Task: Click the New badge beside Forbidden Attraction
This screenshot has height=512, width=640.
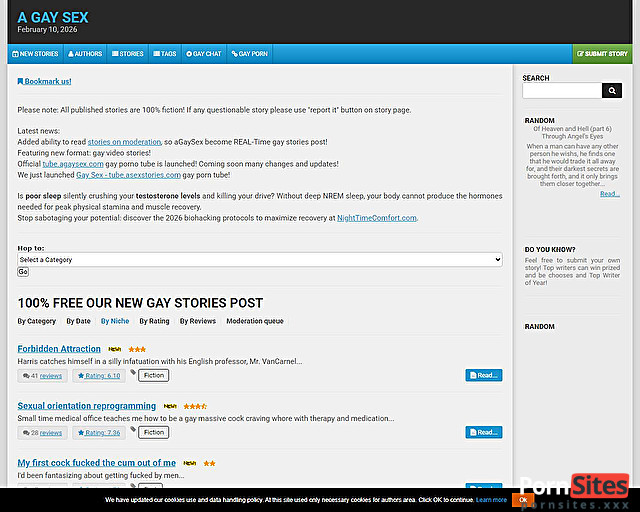Action: [115, 349]
